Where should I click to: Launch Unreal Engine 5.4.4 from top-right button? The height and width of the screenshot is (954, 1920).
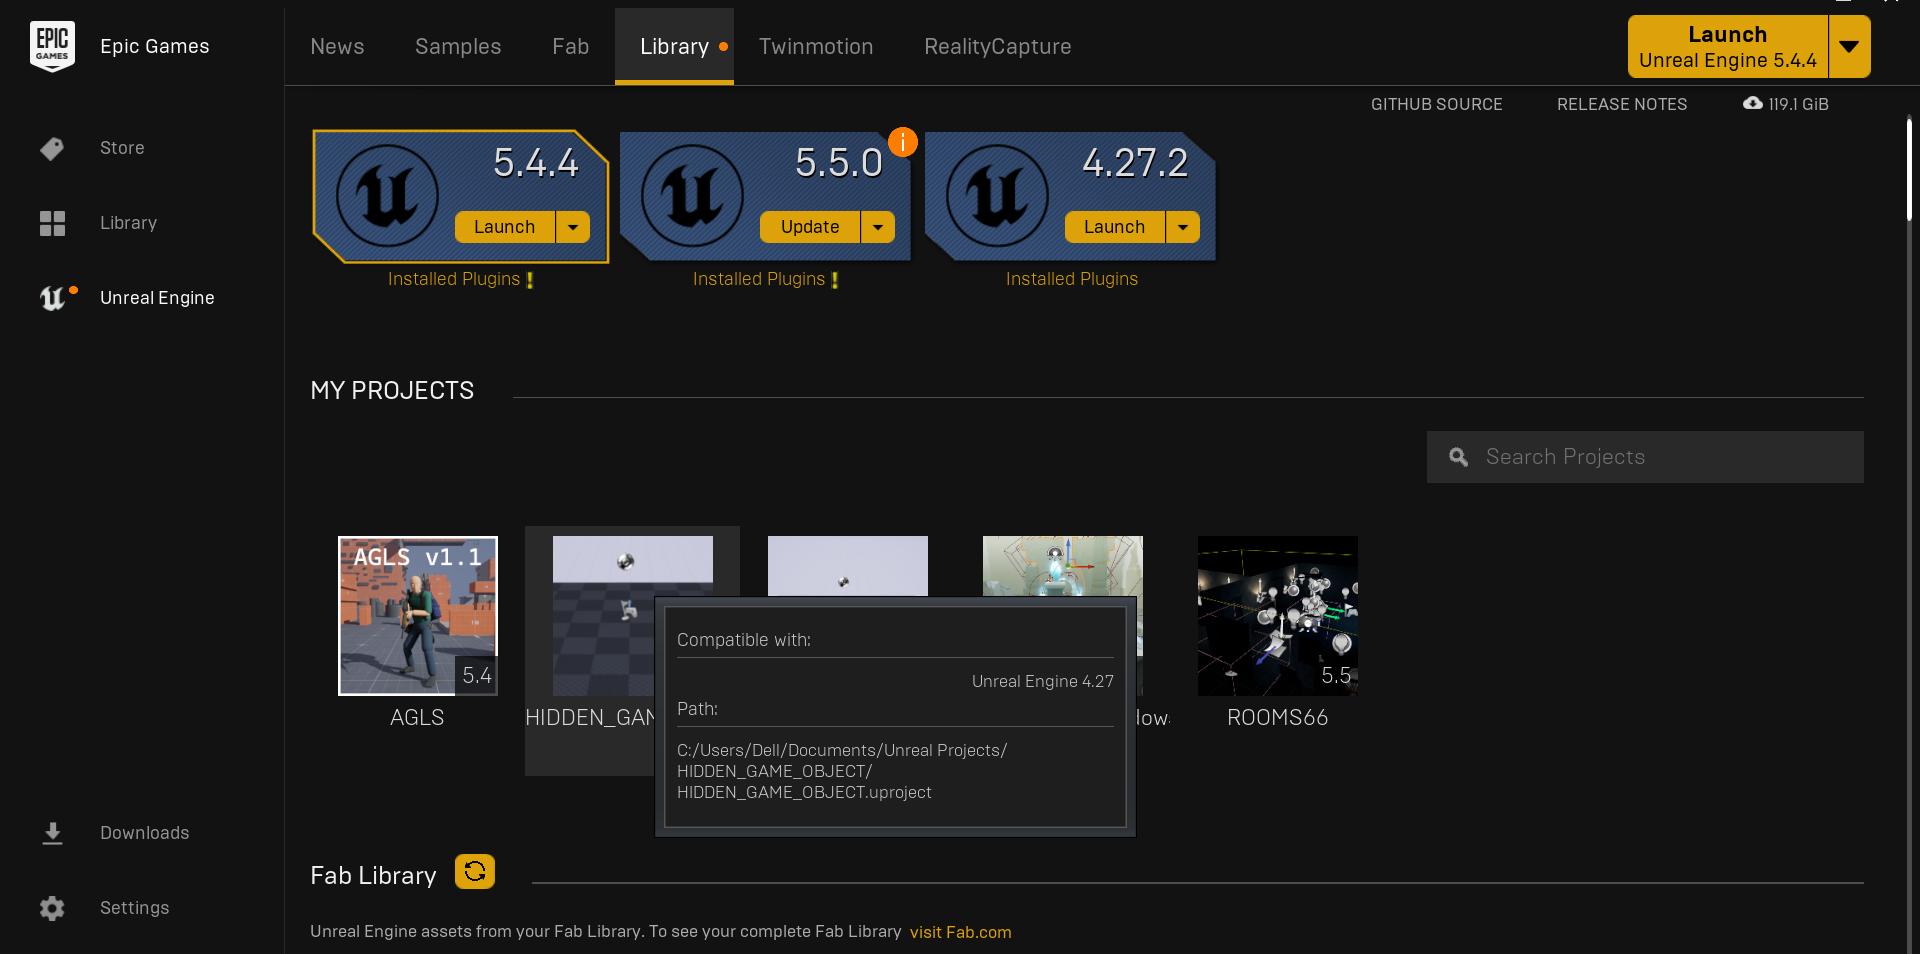pyautogui.click(x=1728, y=47)
